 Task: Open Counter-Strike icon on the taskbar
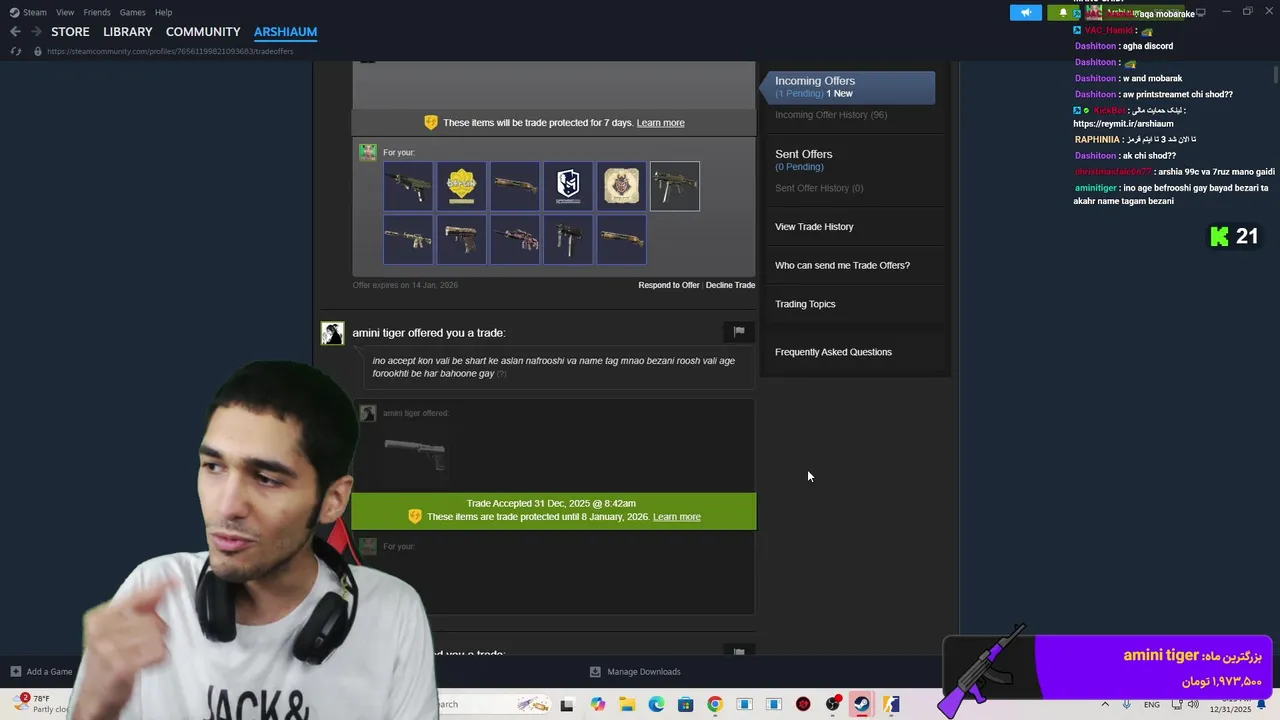click(x=891, y=704)
